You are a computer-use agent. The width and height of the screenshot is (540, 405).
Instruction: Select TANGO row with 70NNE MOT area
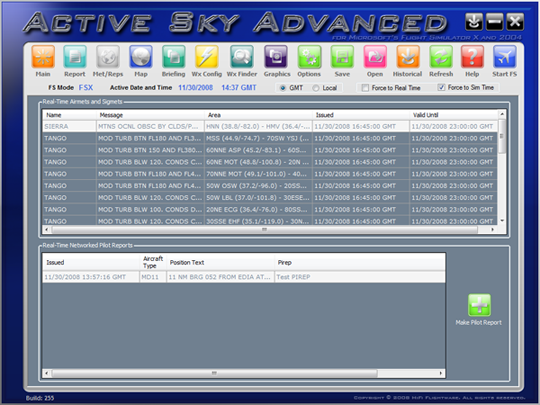pyautogui.click(x=270, y=174)
